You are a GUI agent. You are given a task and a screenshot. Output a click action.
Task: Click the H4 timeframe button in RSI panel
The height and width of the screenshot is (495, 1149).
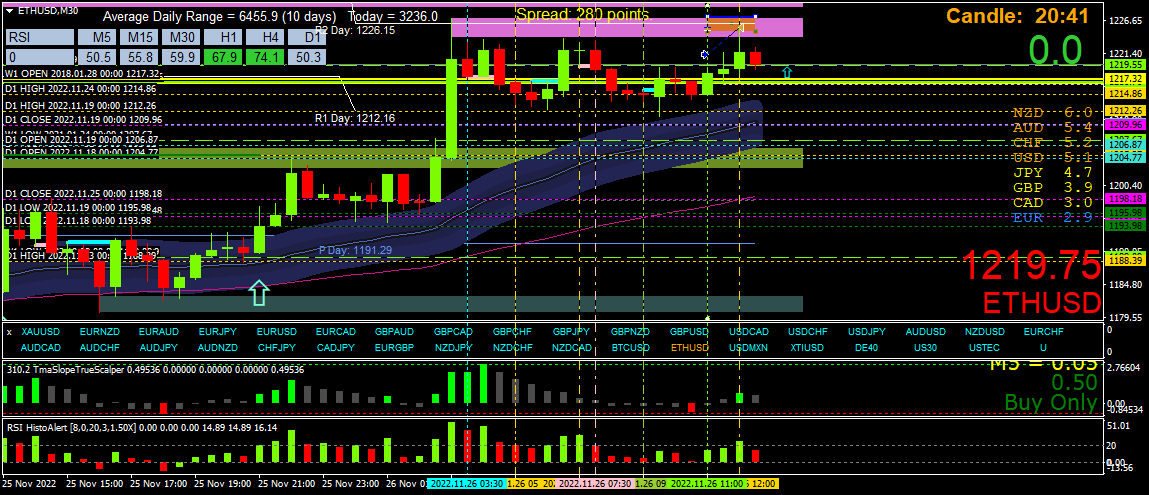point(266,37)
